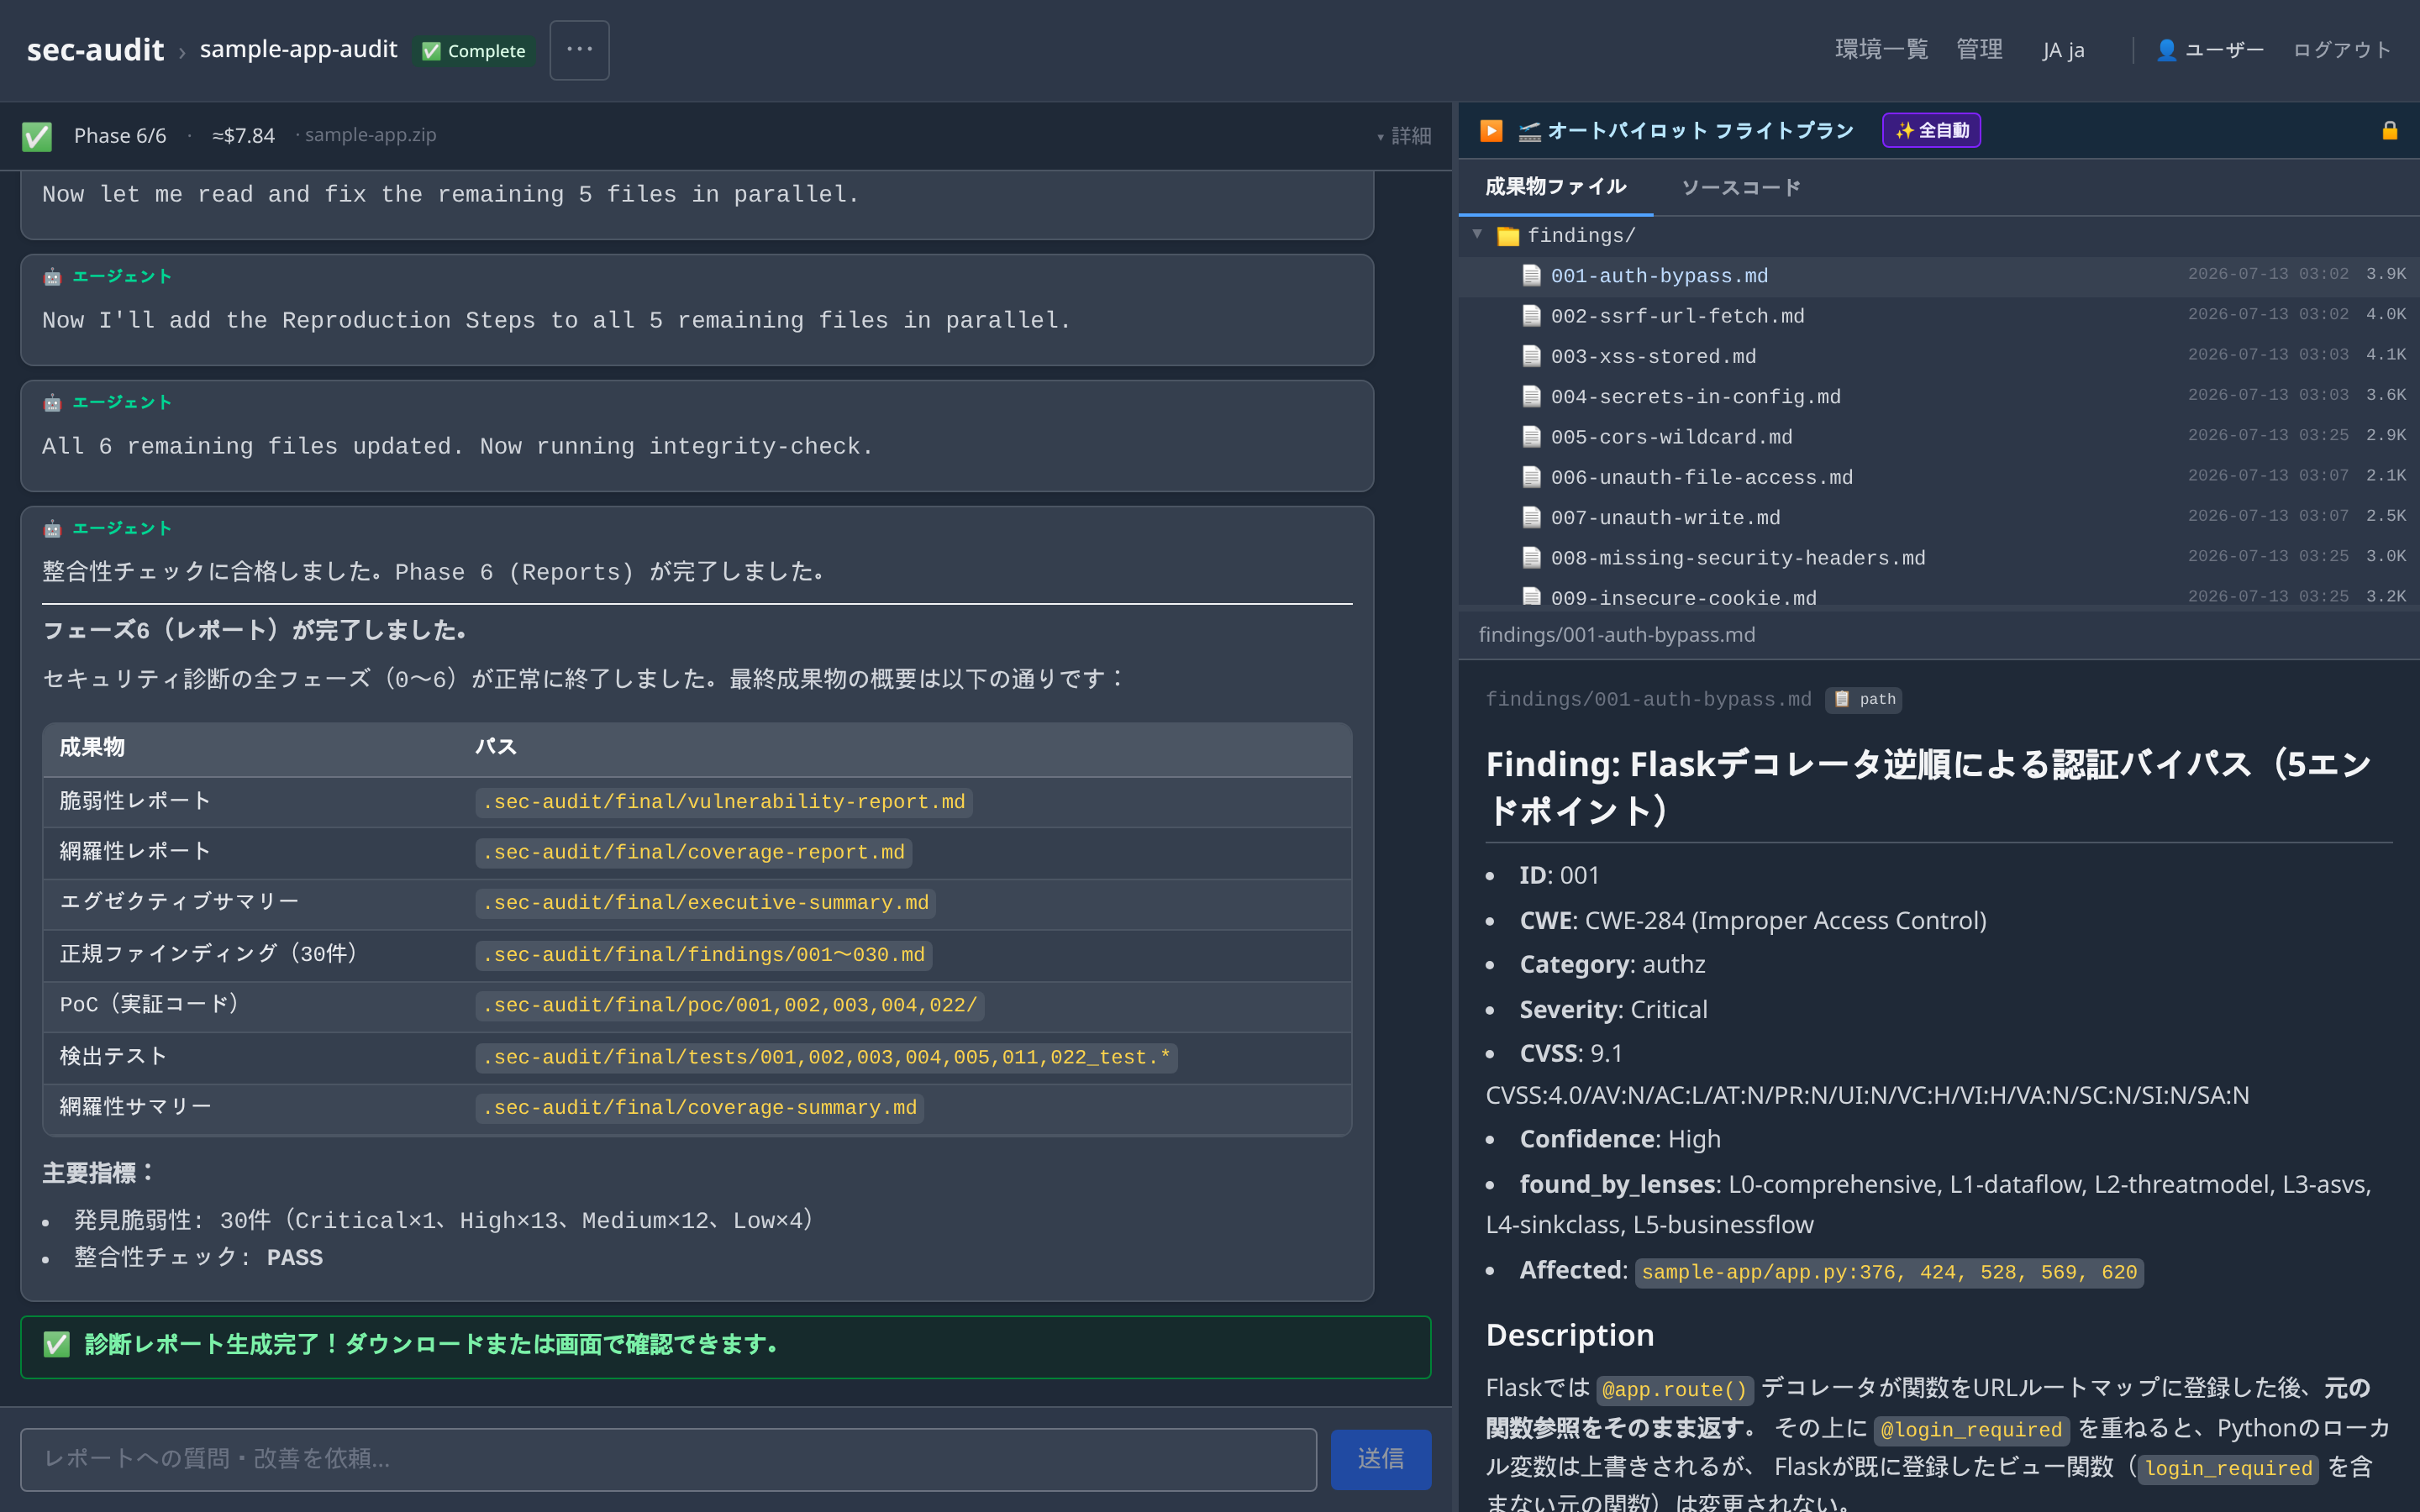This screenshot has height=1512, width=2420.
Task: Click the green check Phase 6/6 icon
Action: pyautogui.click(x=37, y=136)
